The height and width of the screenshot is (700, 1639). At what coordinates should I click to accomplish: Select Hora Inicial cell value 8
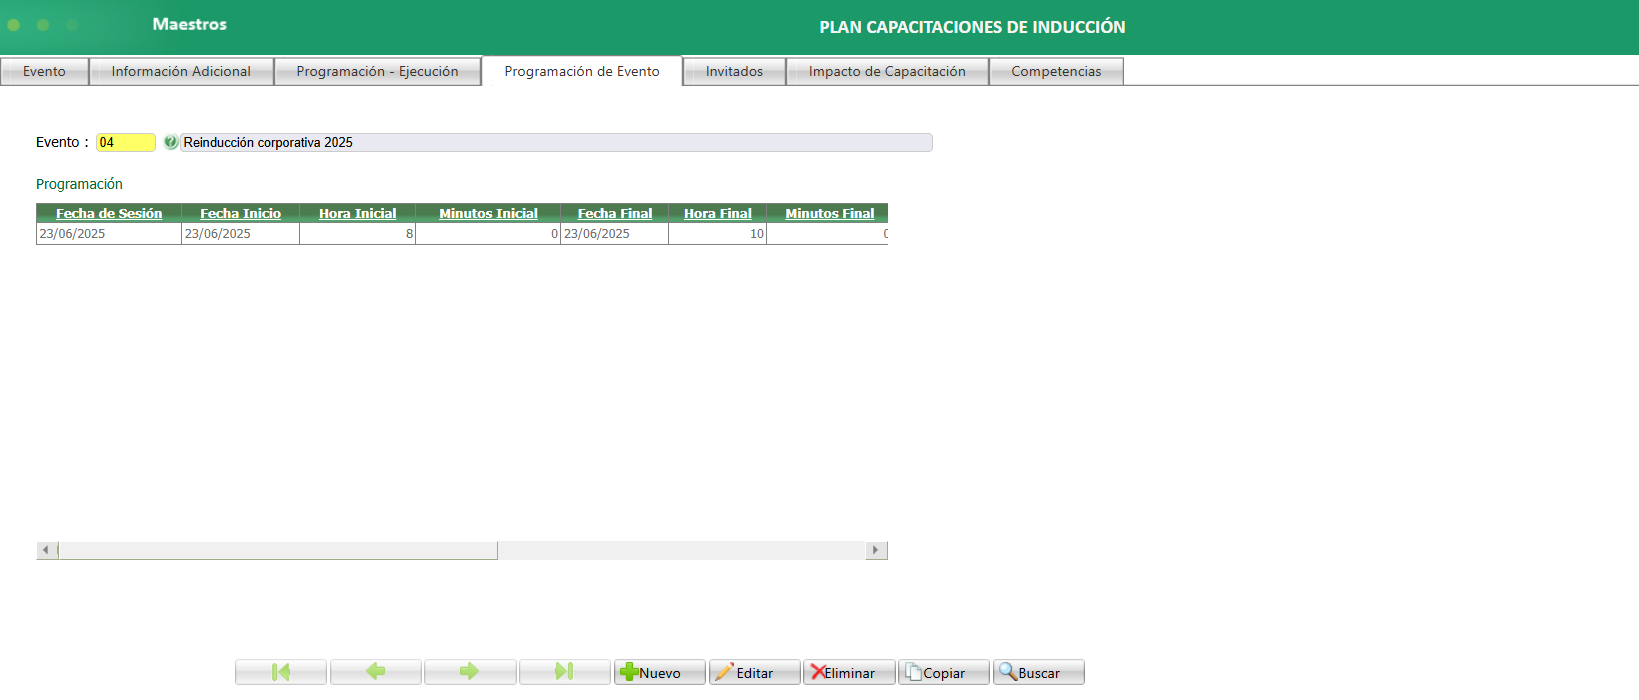(357, 233)
